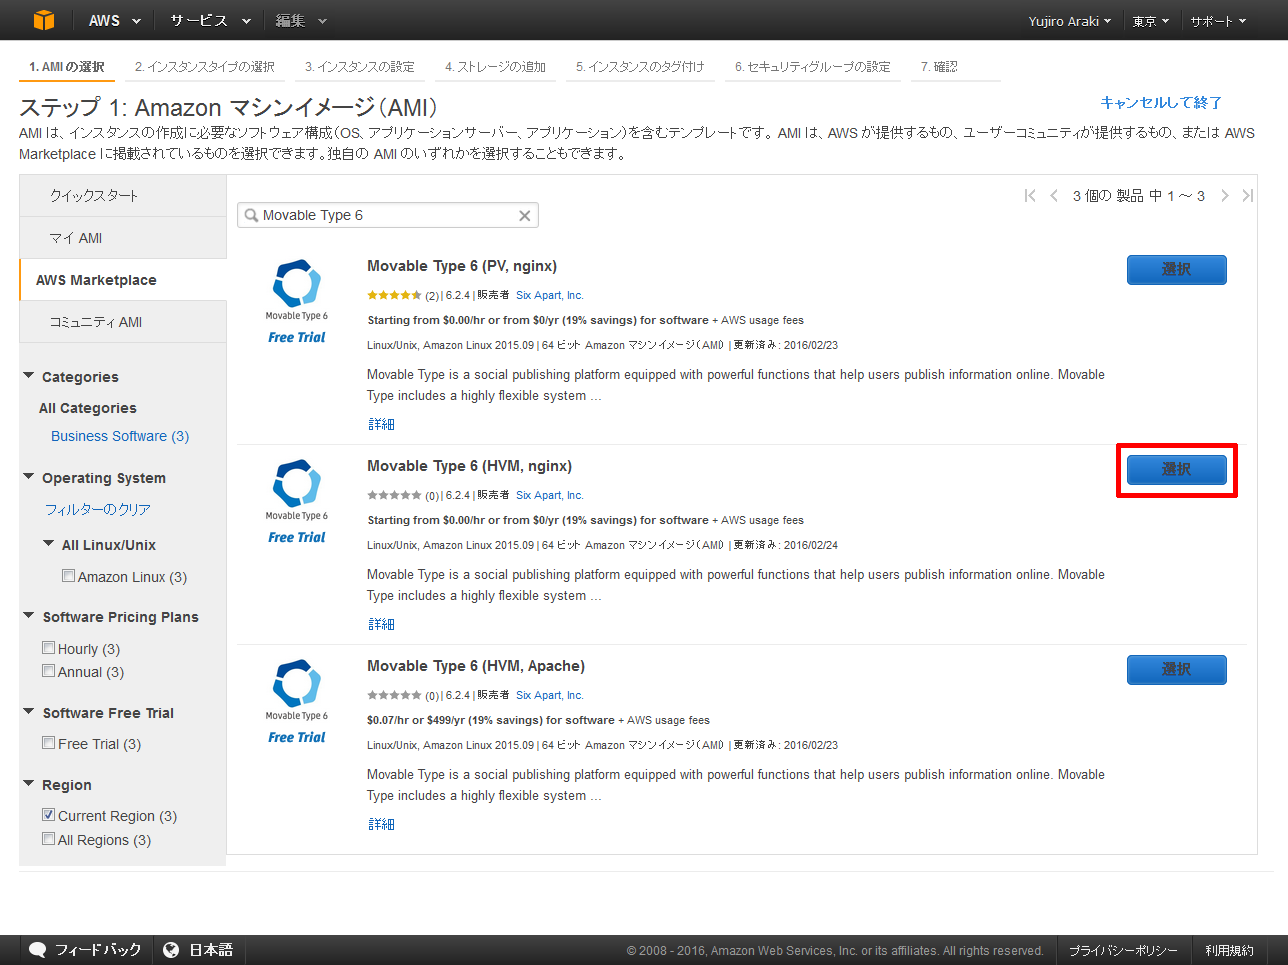Go to last results page
Viewport: 1288px width, 965px height.
click(x=1247, y=196)
